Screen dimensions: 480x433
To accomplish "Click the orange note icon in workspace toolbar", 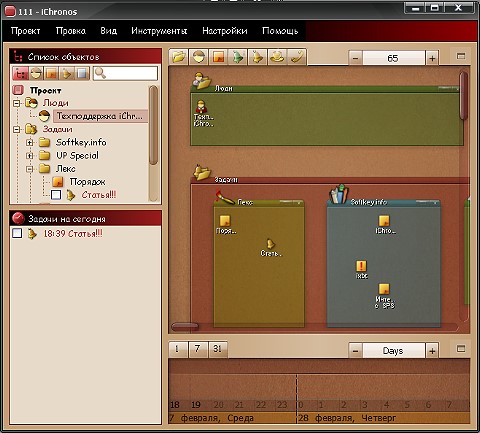I will click(x=218, y=57).
